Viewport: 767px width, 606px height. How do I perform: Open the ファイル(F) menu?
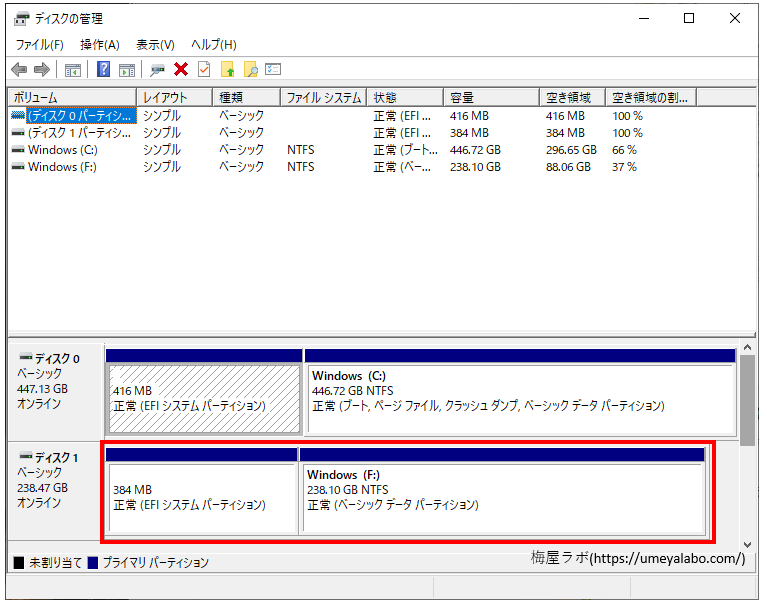tap(40, 45)
